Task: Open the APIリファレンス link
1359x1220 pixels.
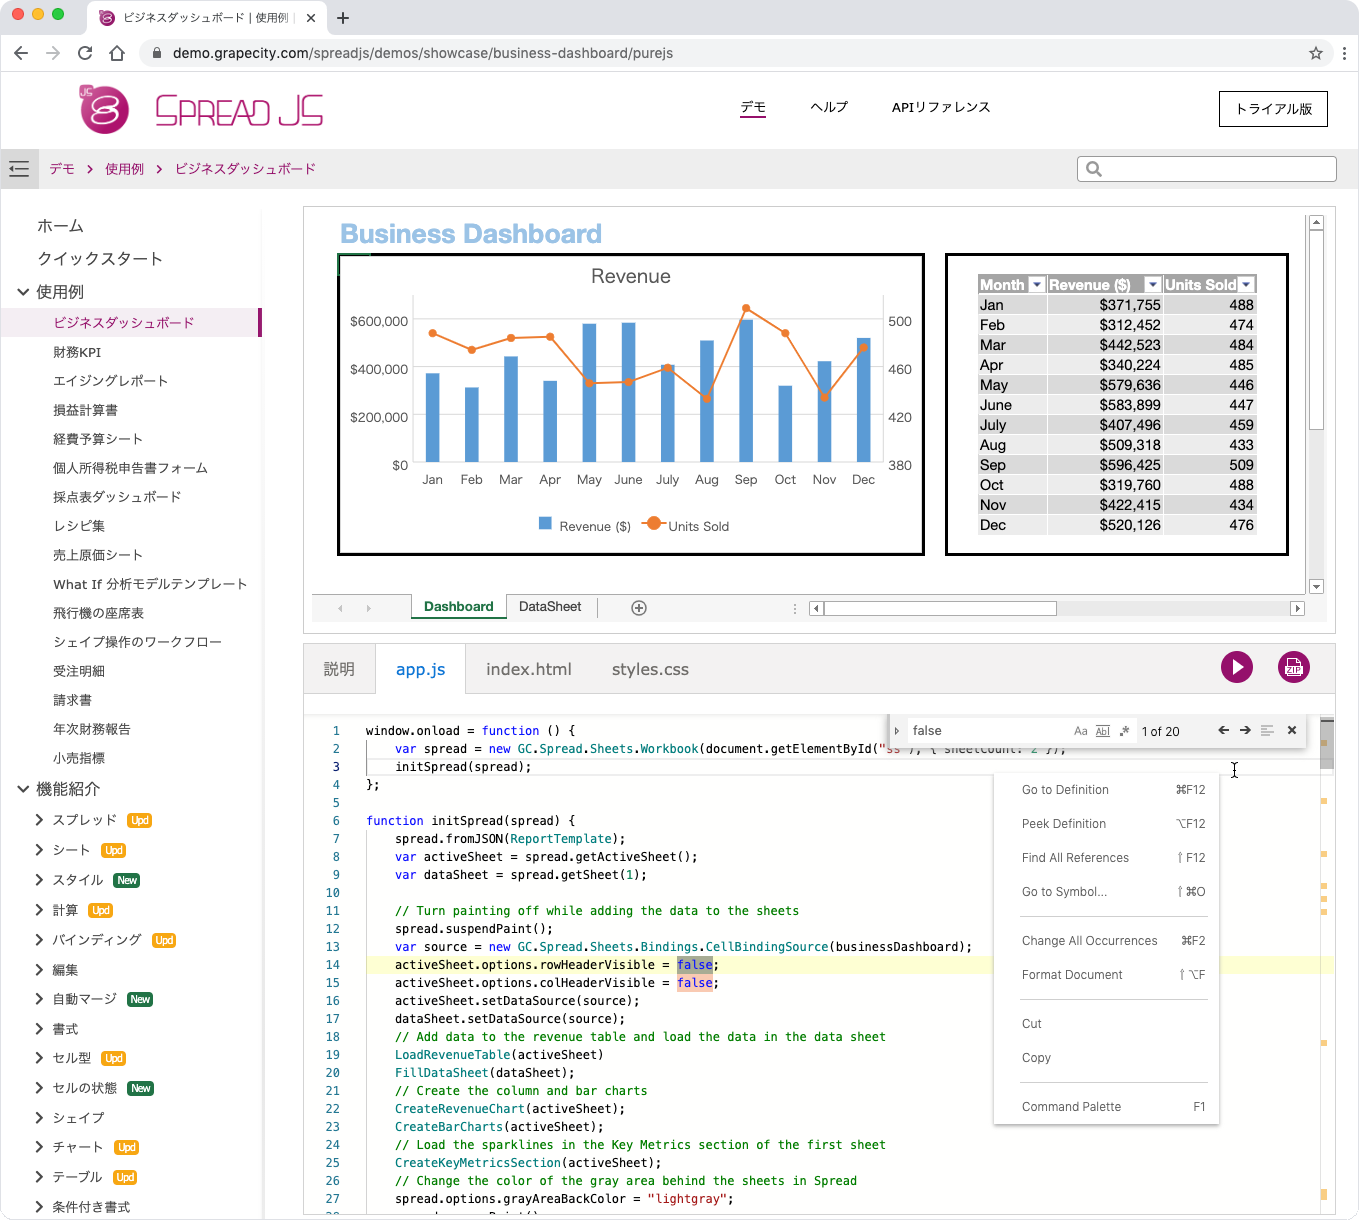Action: pyautogui.click(x=941, y=107)
